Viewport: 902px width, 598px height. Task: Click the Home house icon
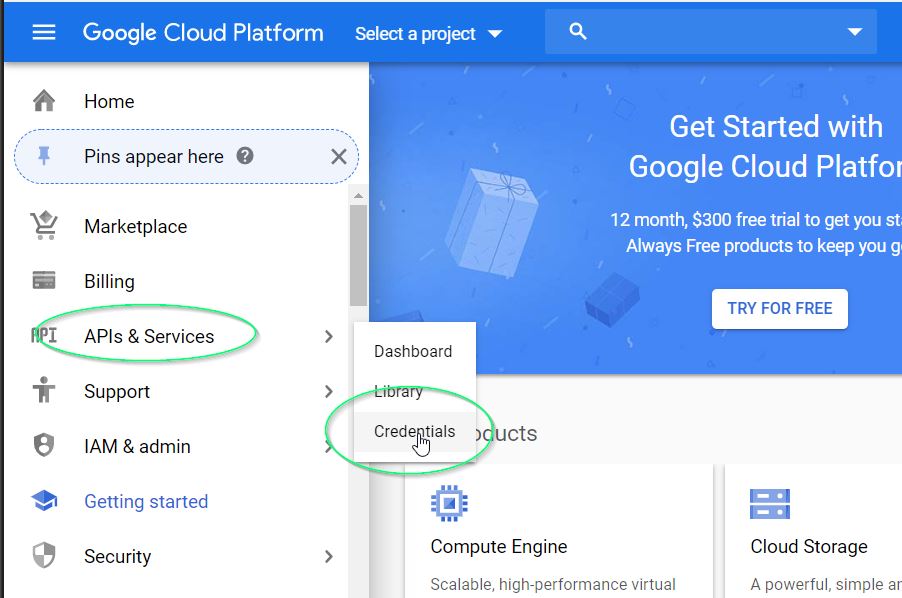(44, 101)
